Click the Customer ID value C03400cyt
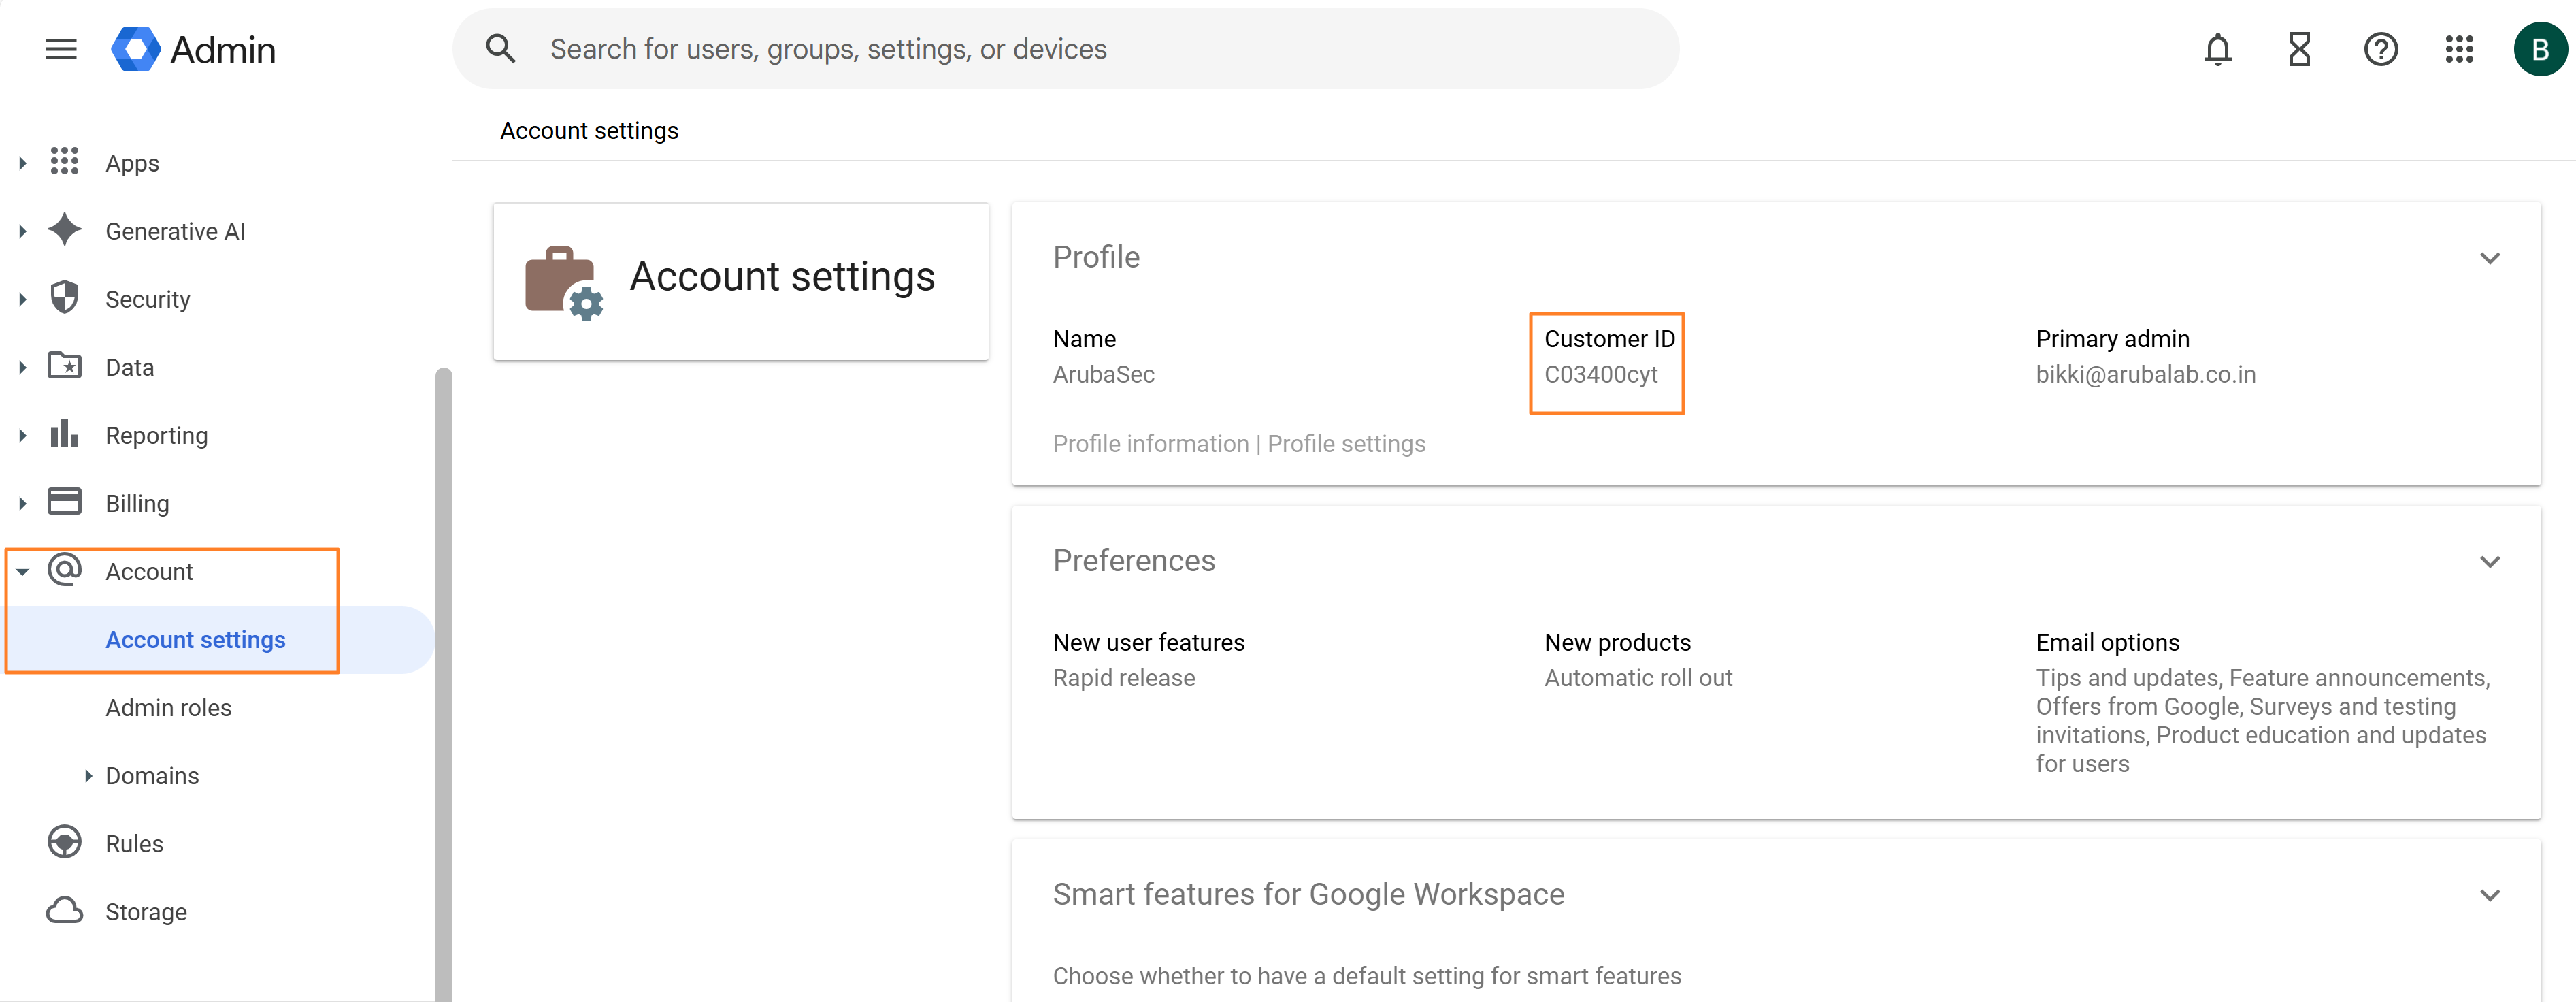The height and width of the screenshot is (1002, 2576). click(1600, 374)
